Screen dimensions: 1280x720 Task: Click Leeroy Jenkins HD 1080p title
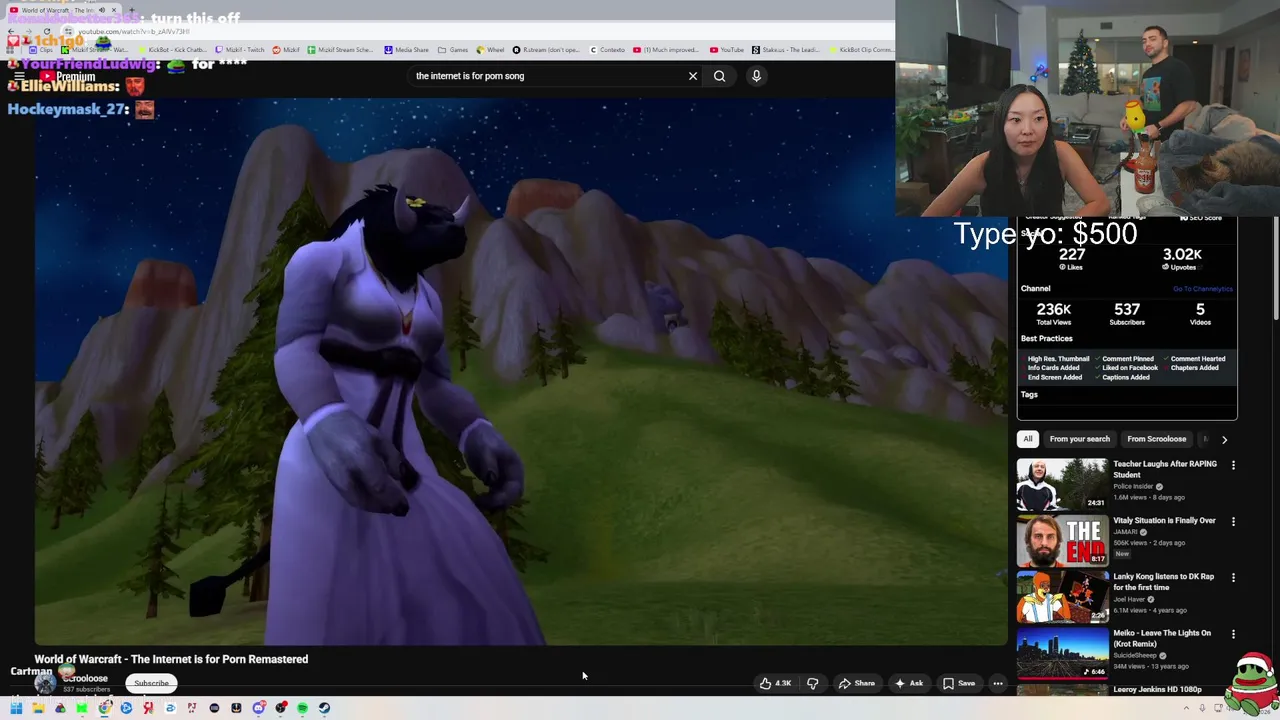1157,689
